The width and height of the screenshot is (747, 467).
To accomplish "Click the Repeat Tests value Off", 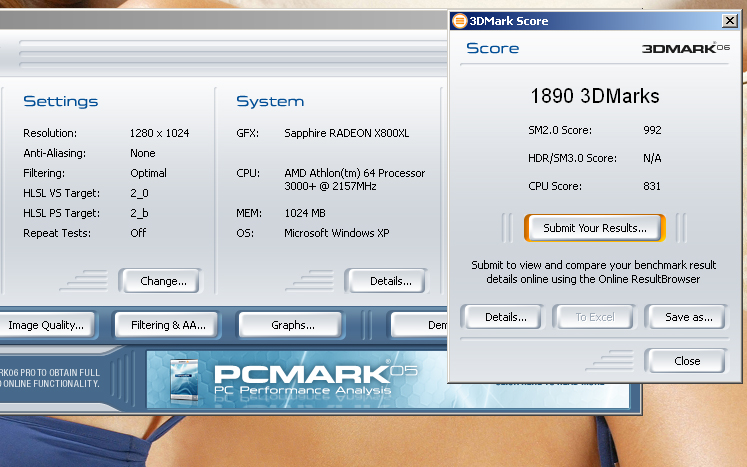I will coord(138,233).
